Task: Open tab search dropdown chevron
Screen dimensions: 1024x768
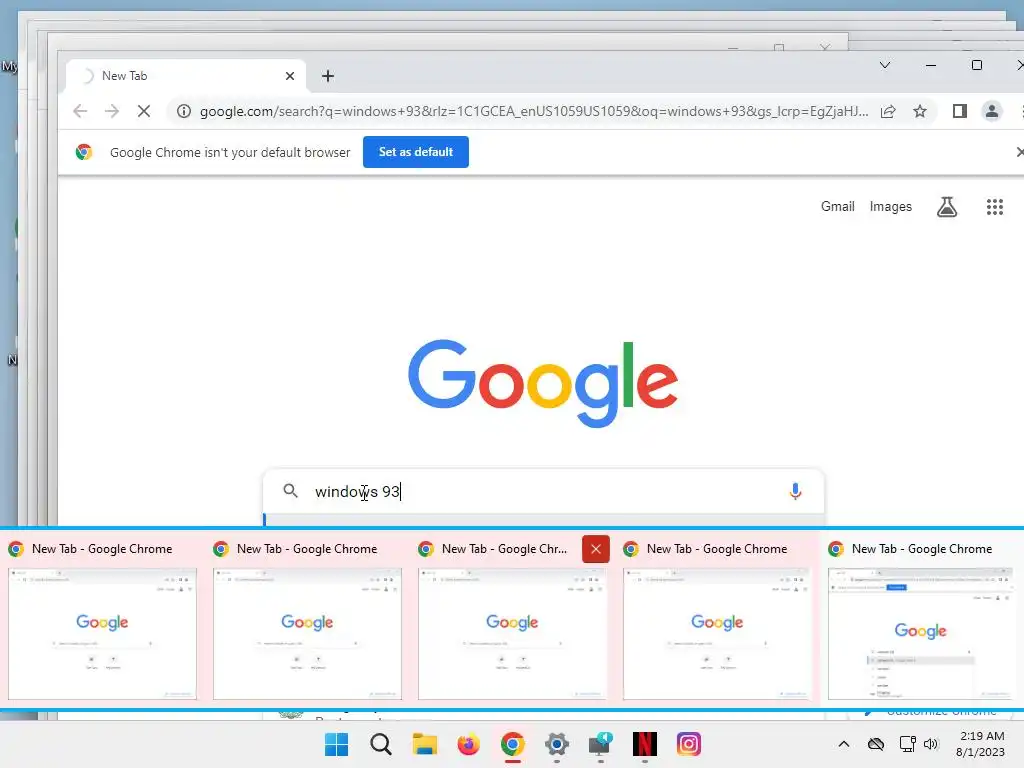Action: (885, 65)
